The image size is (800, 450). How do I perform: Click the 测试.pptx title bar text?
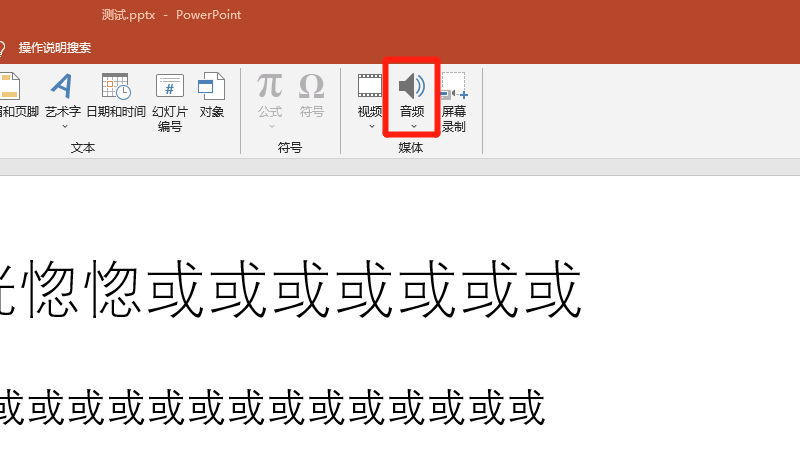128,15
